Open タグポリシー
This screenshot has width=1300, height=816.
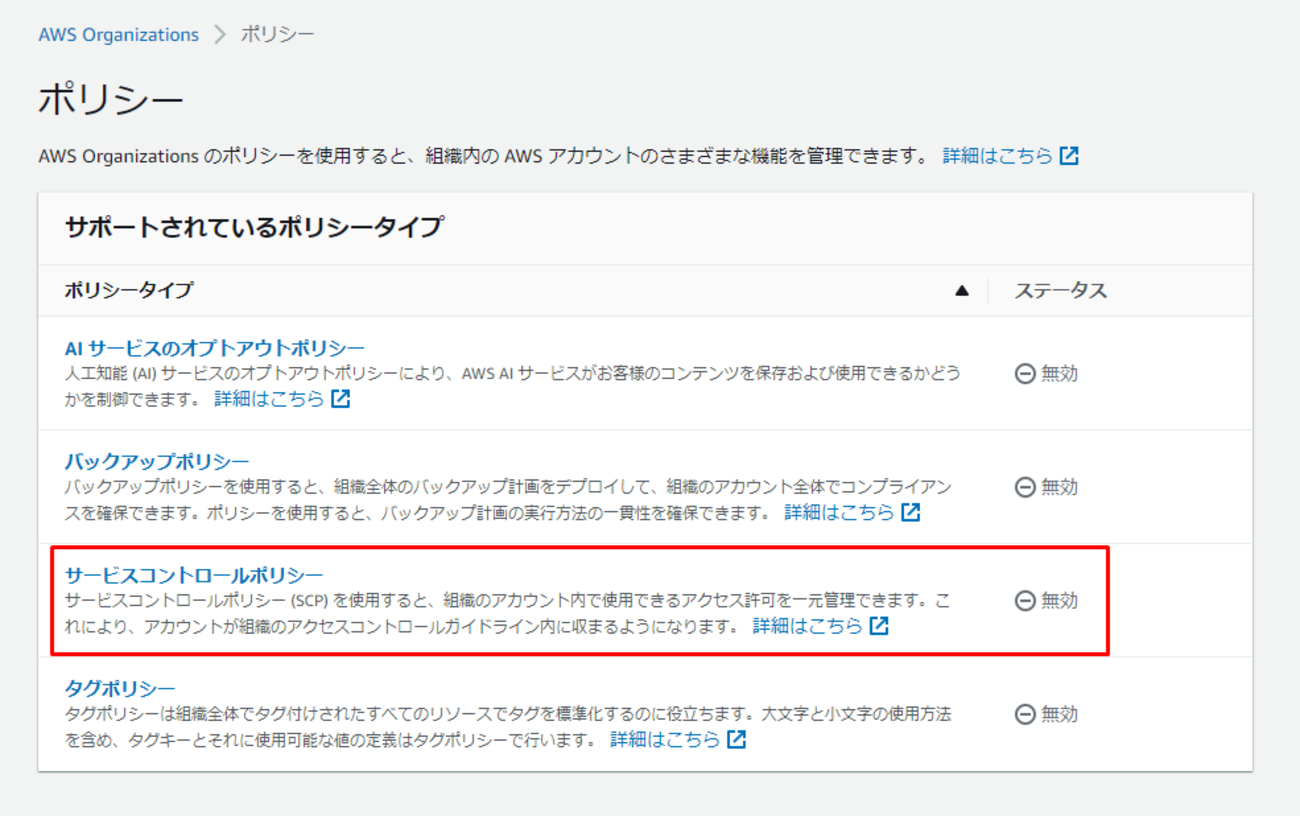tap(120, 688)
